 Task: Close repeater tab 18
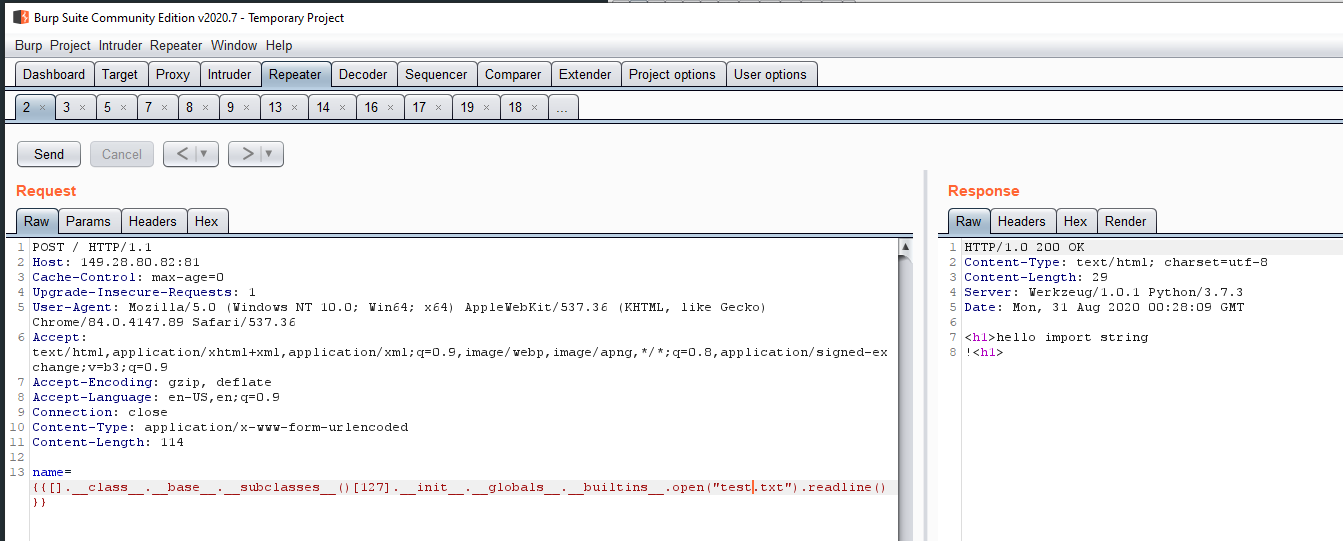(534, 108)
